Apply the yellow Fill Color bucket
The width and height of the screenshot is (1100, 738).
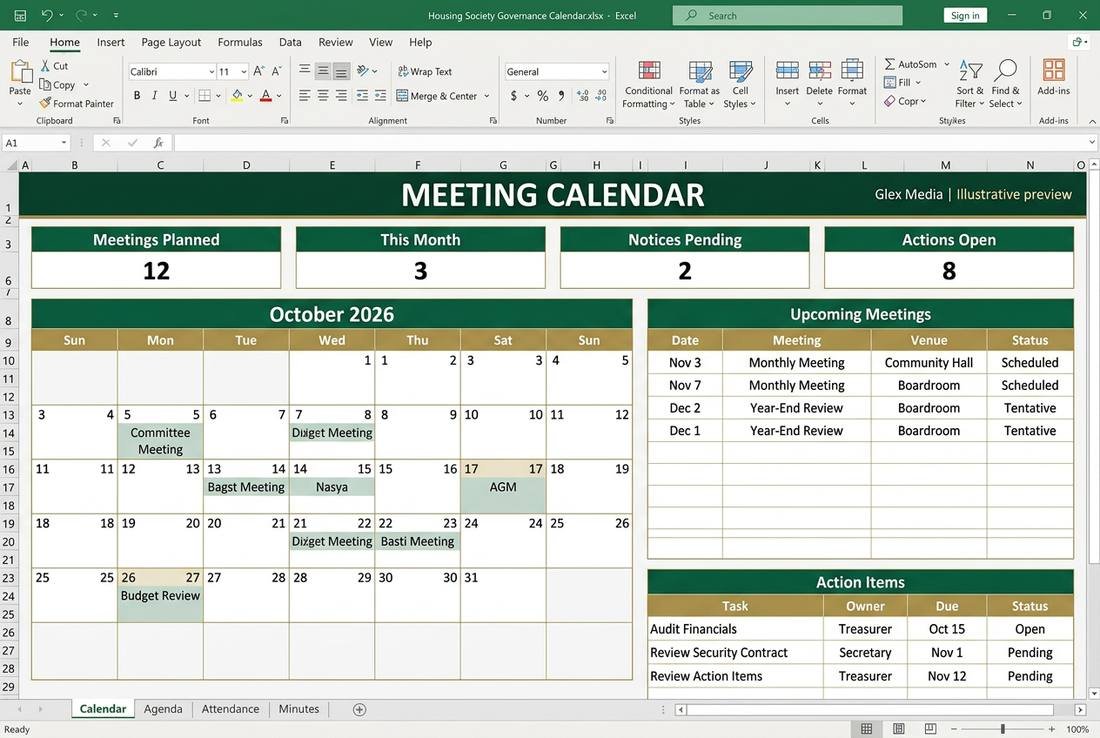click(x=237, y=95)
